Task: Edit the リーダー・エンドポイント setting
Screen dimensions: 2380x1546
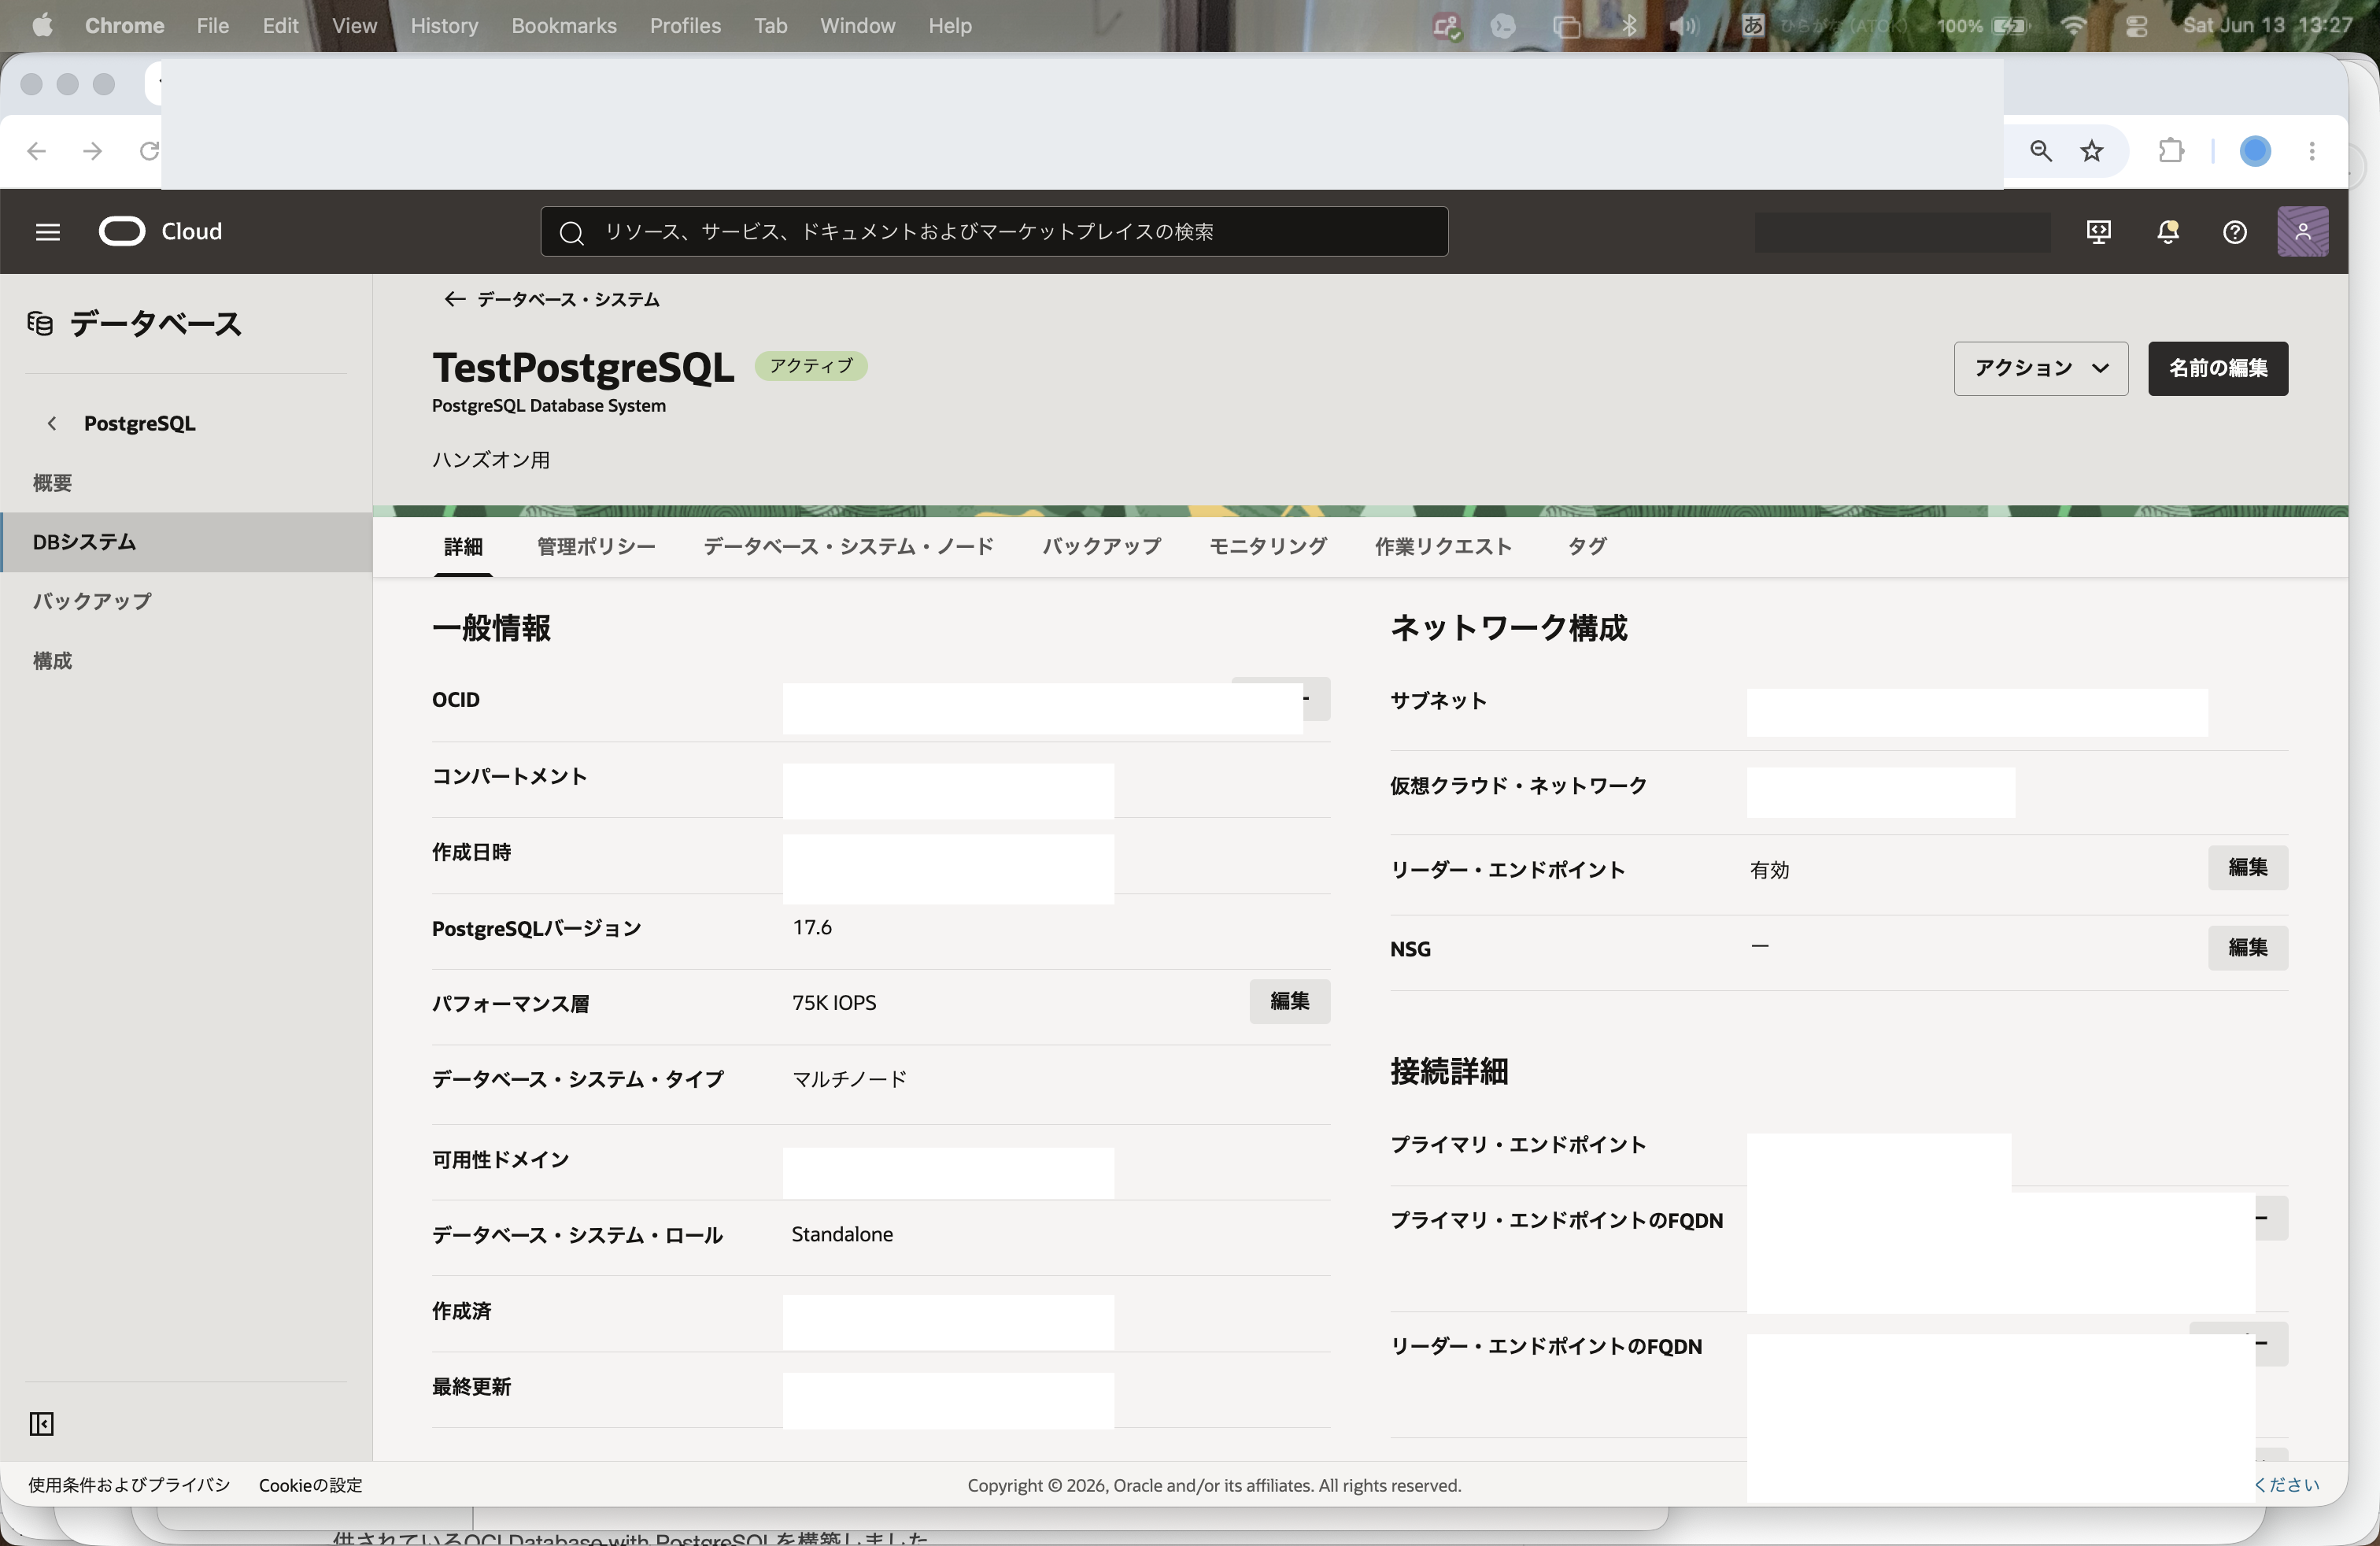Action: coord(2247,867)
